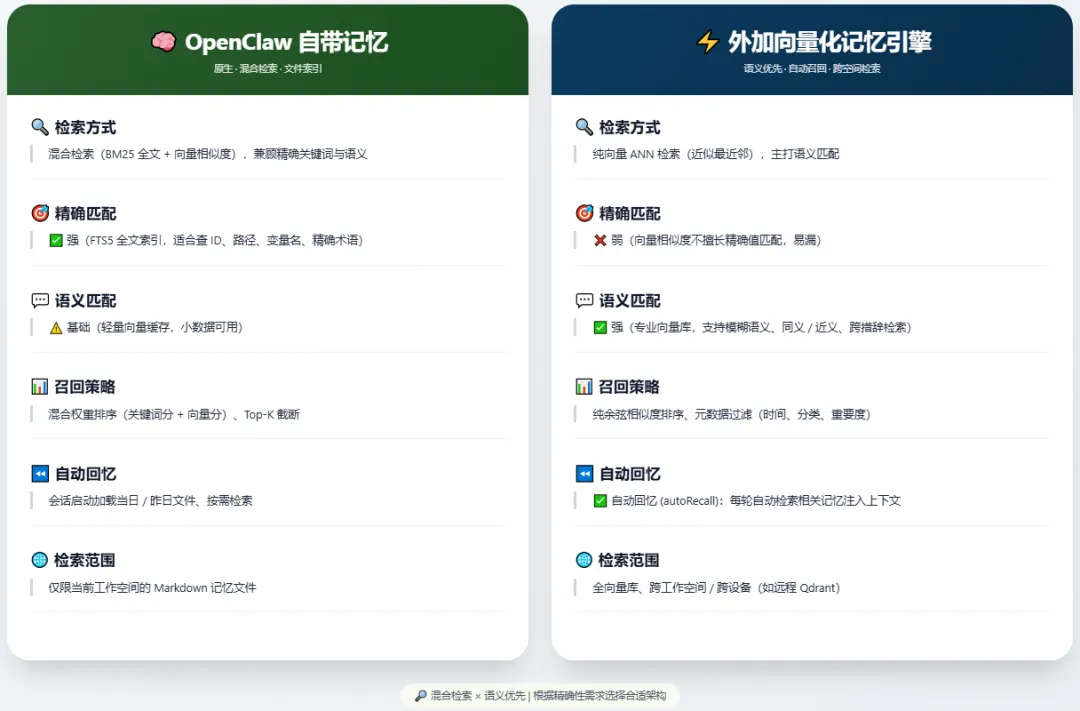Click the rewind icon in 外加向量化 自动回忆
The image size is (1080, 711).
[x=584, y=473]
